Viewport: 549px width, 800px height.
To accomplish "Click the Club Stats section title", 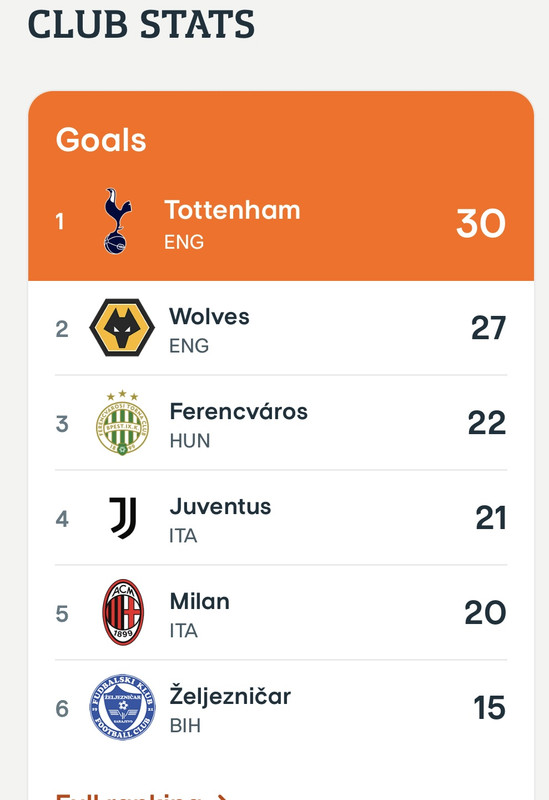I will coord(141,23).
